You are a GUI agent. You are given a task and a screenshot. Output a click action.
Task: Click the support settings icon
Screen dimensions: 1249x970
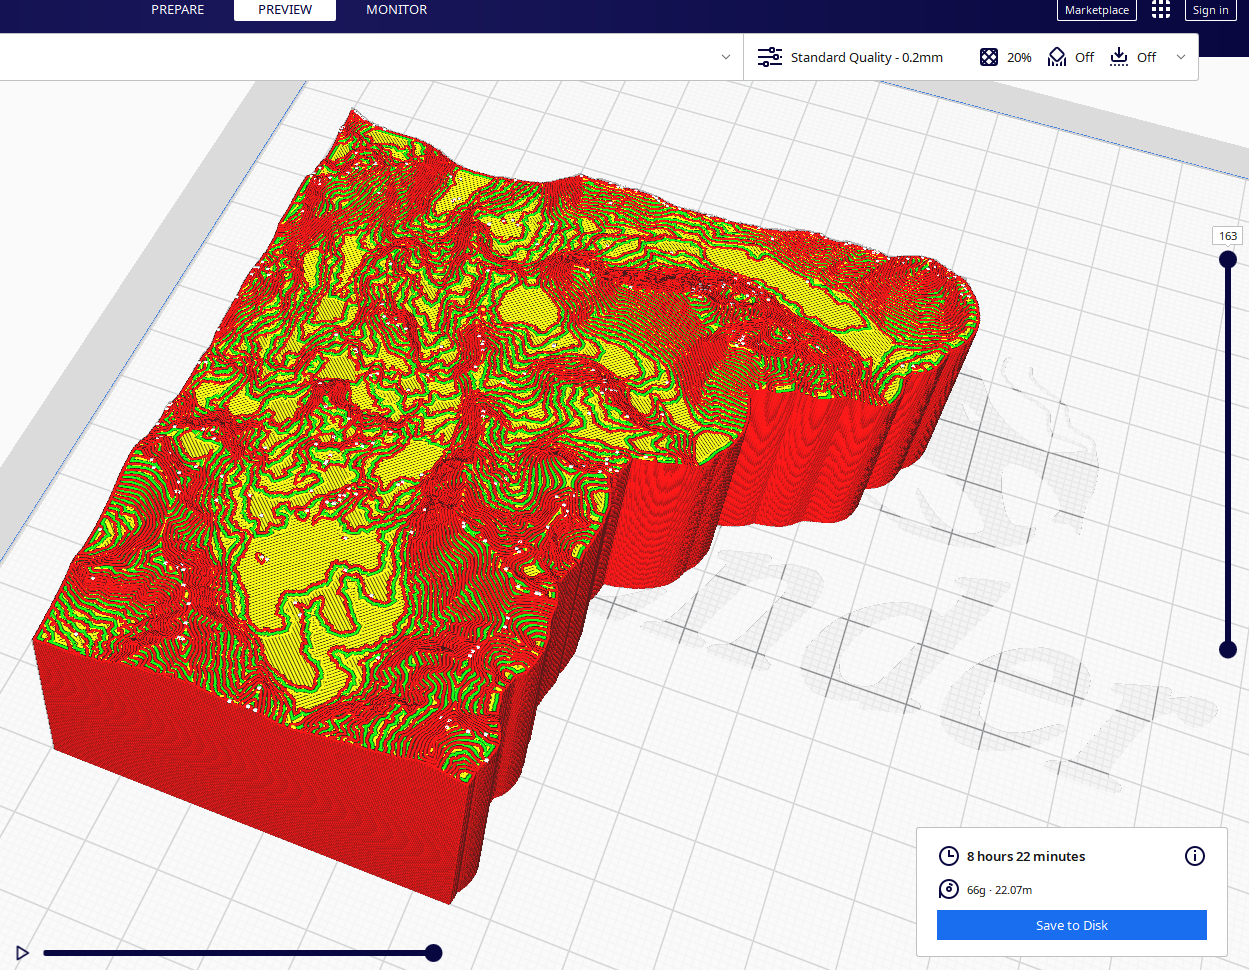1057,57
